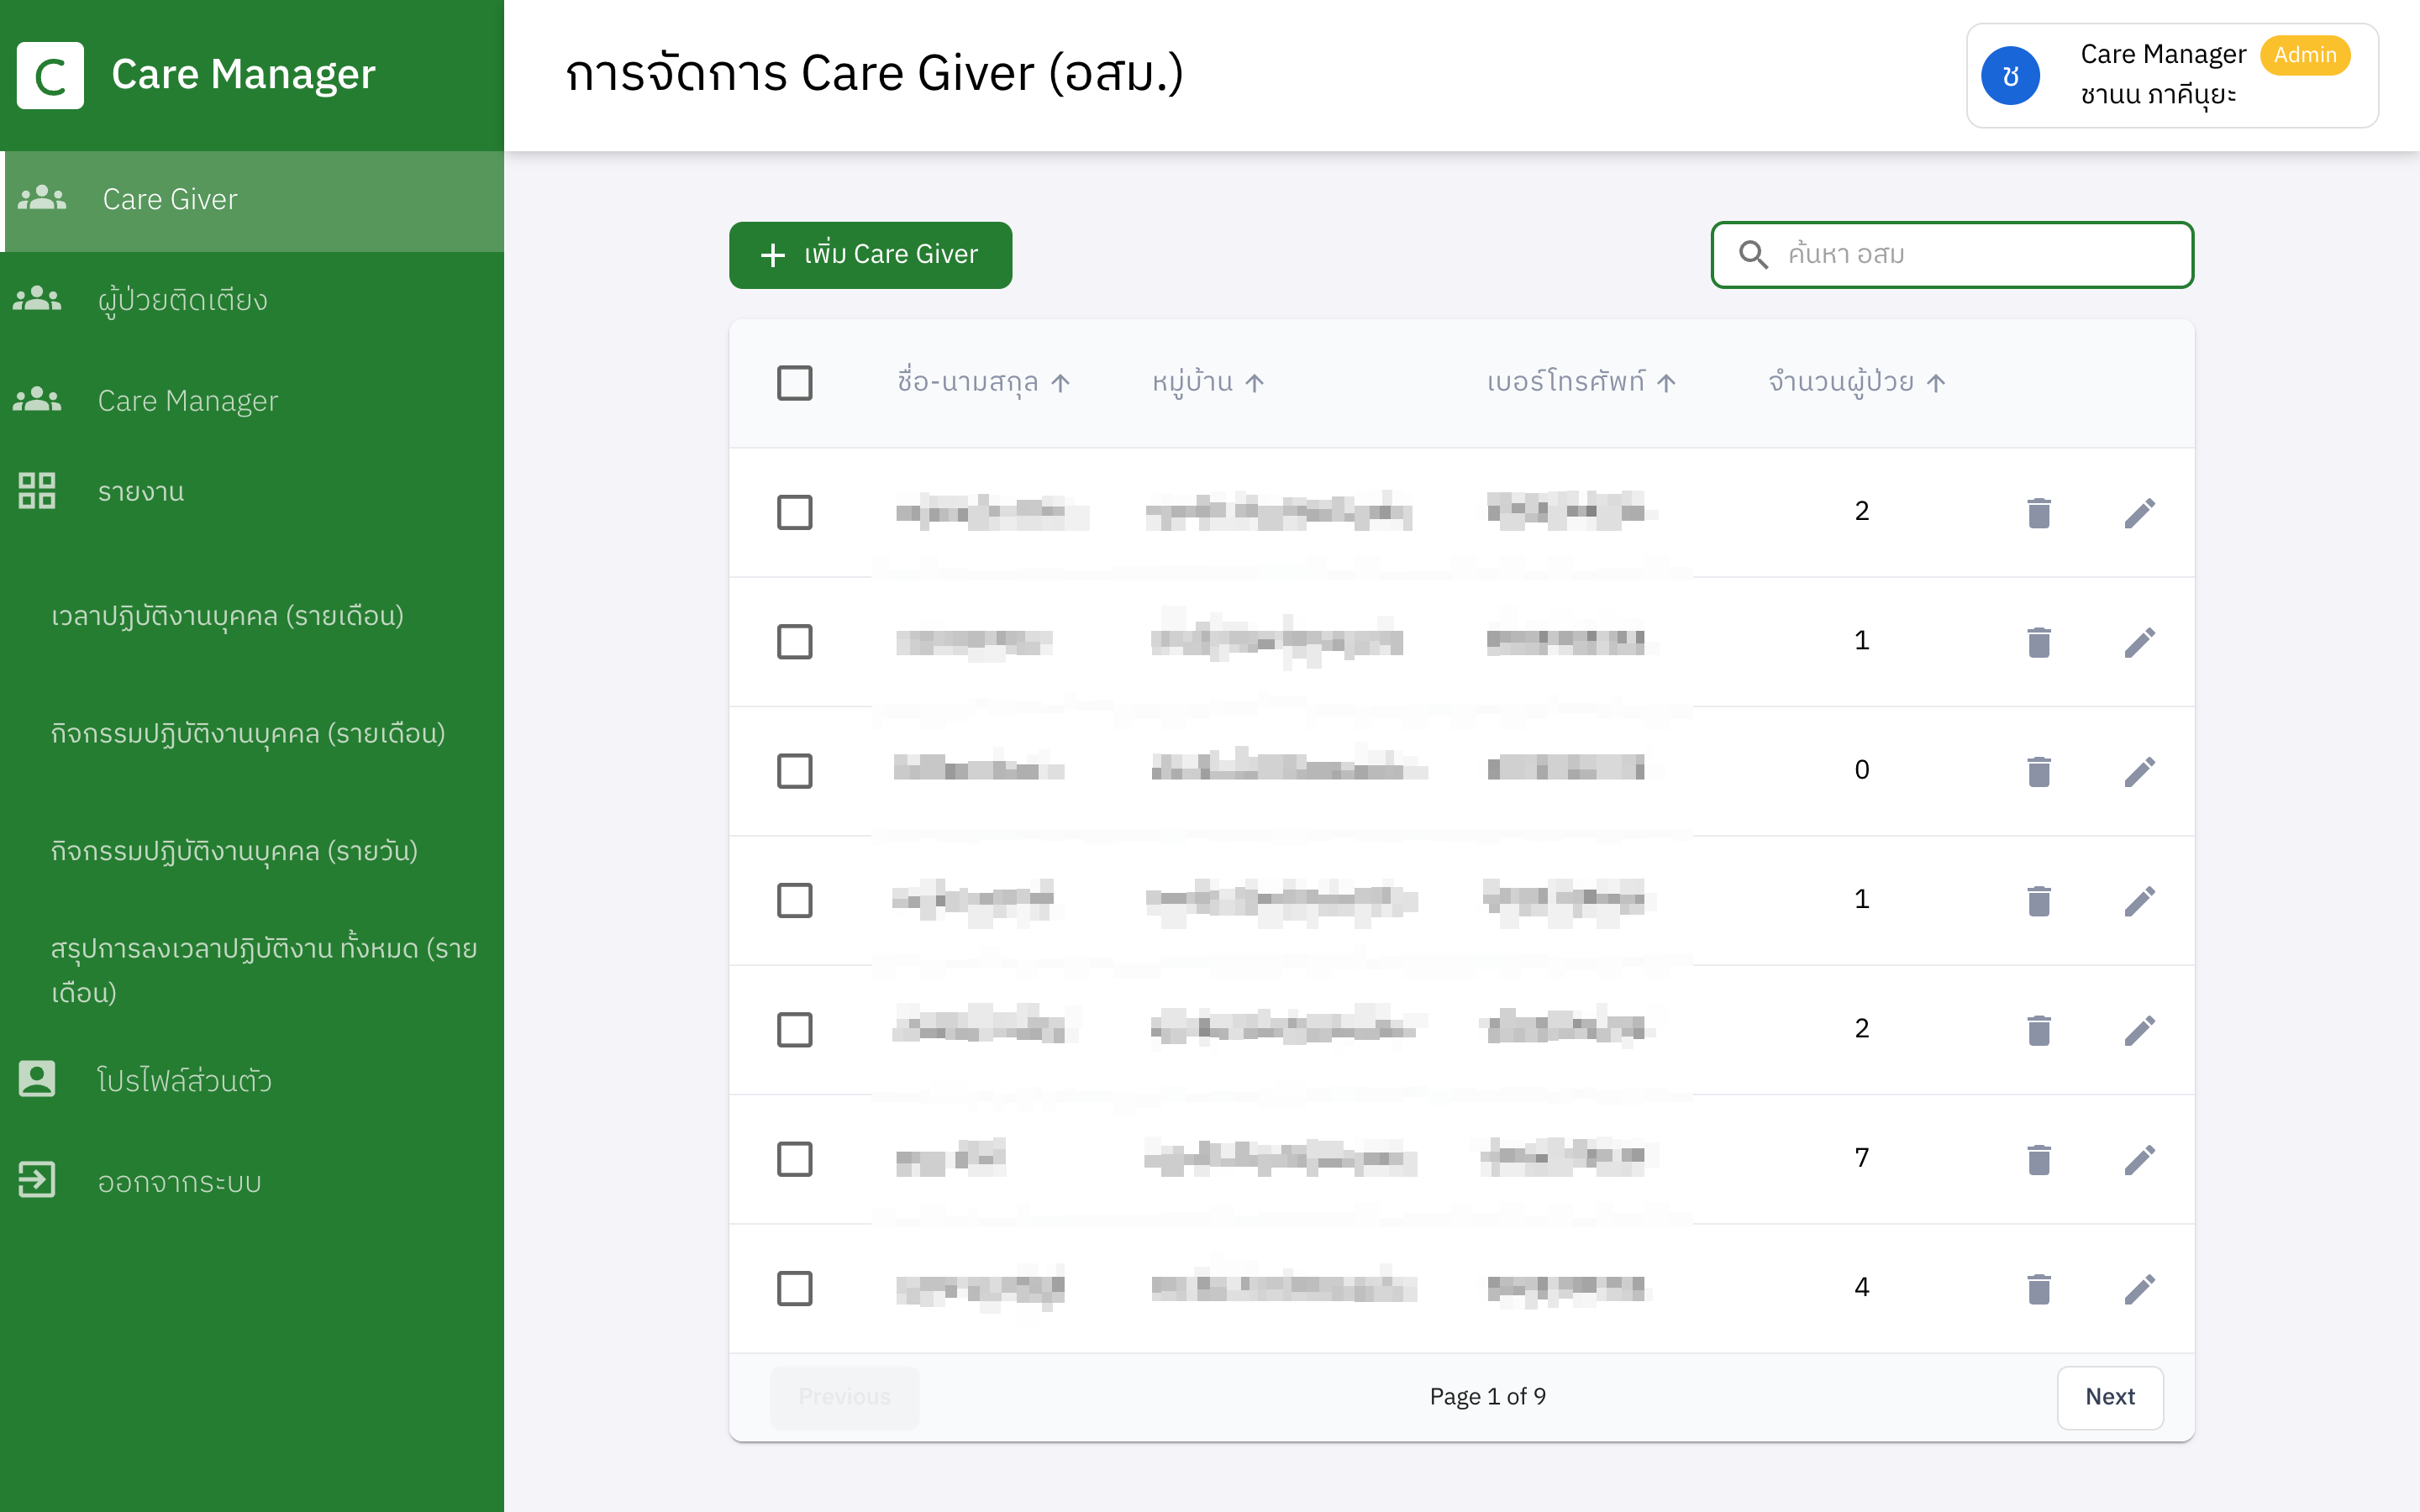
Task: Open กิจกรรมปฏิบัติงานบุคคล (รายเดือน) report
Action: (248, 734)
